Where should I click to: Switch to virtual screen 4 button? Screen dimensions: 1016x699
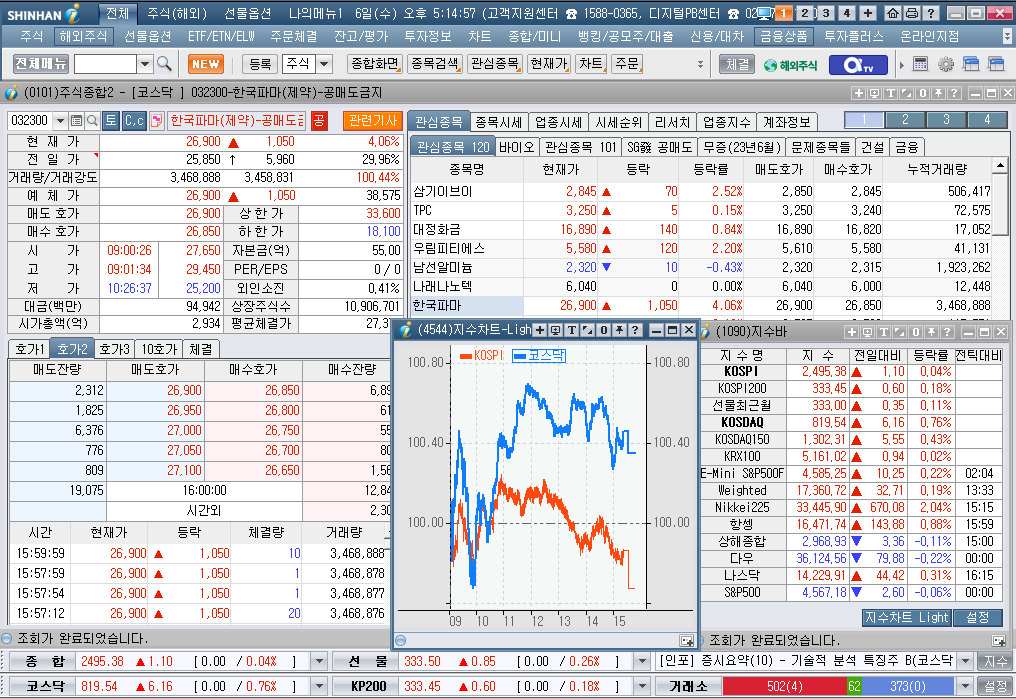846,13
